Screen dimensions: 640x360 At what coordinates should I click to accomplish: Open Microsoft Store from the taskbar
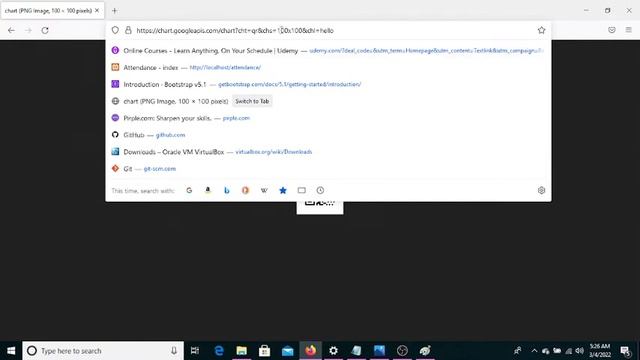(x=264, y=351)
